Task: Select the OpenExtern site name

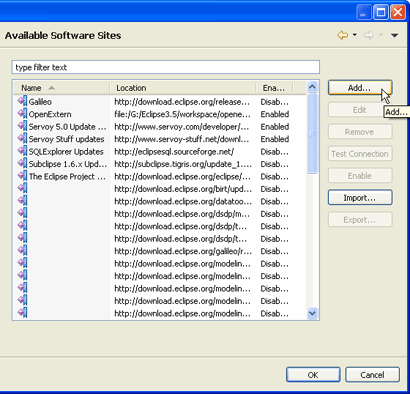Action: coord(50,114)
